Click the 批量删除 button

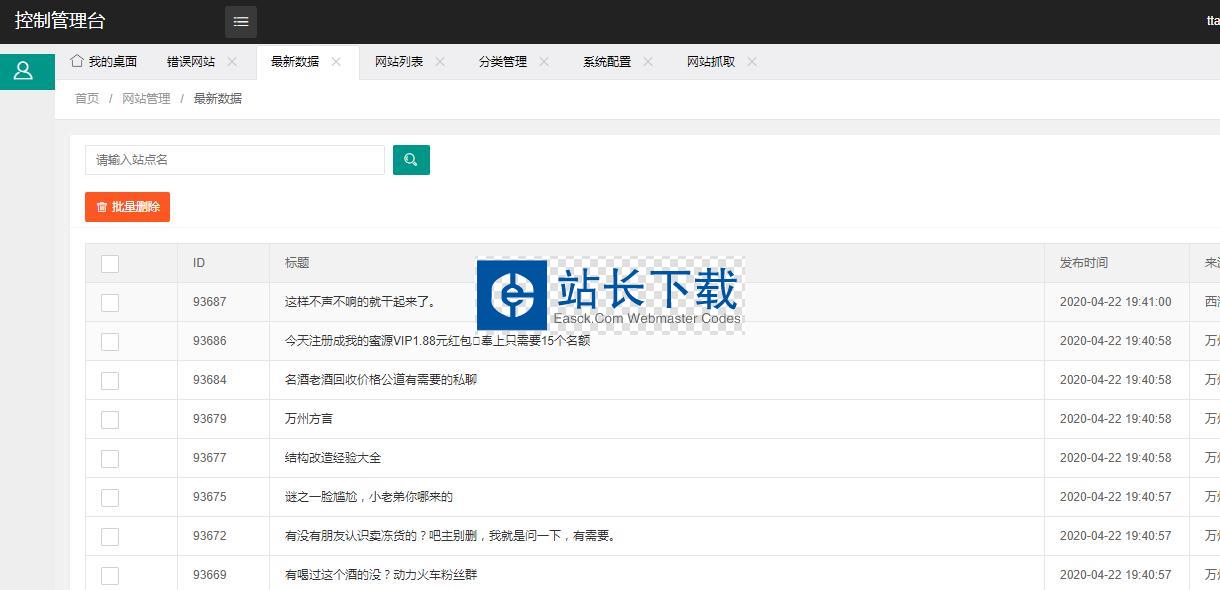[127, 207]
